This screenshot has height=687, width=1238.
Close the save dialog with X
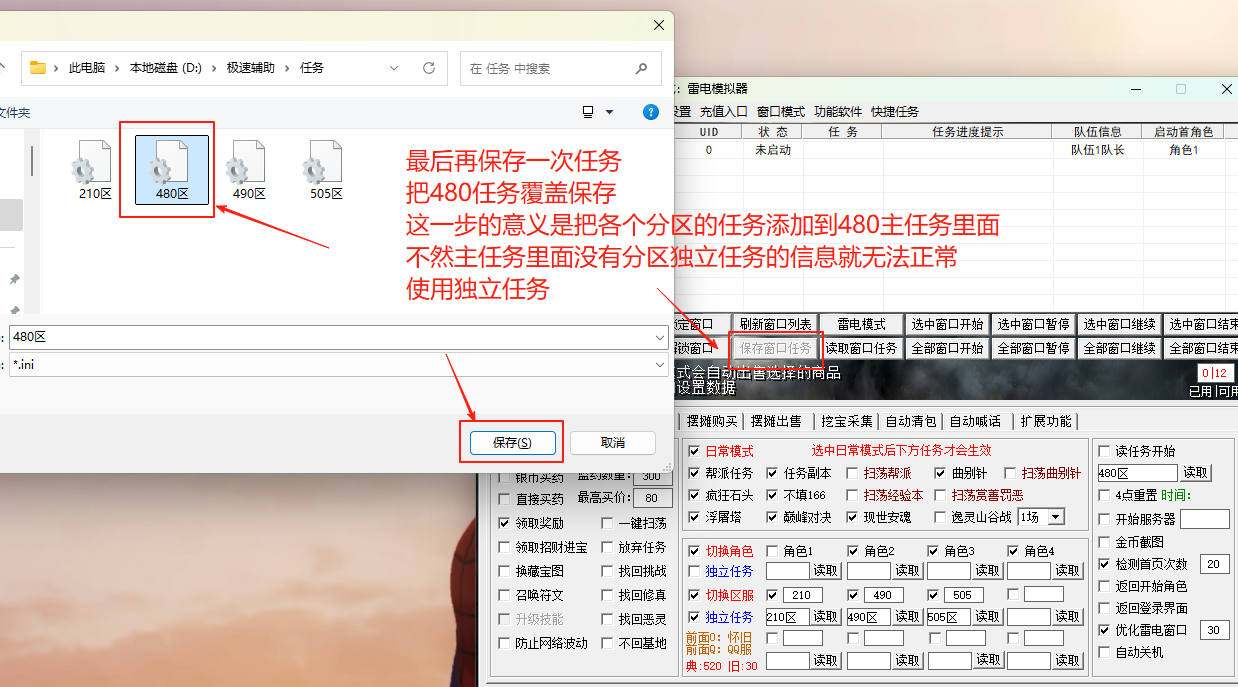[659, 25]
